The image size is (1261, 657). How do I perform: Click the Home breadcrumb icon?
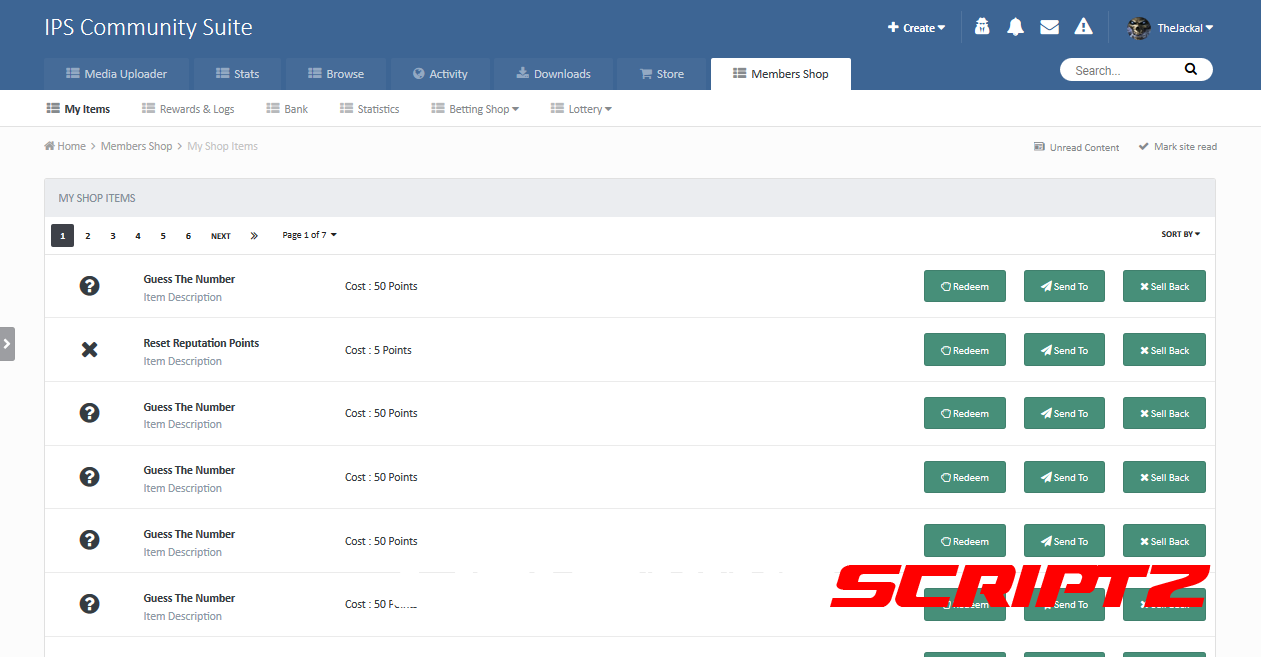coord(50,146)
